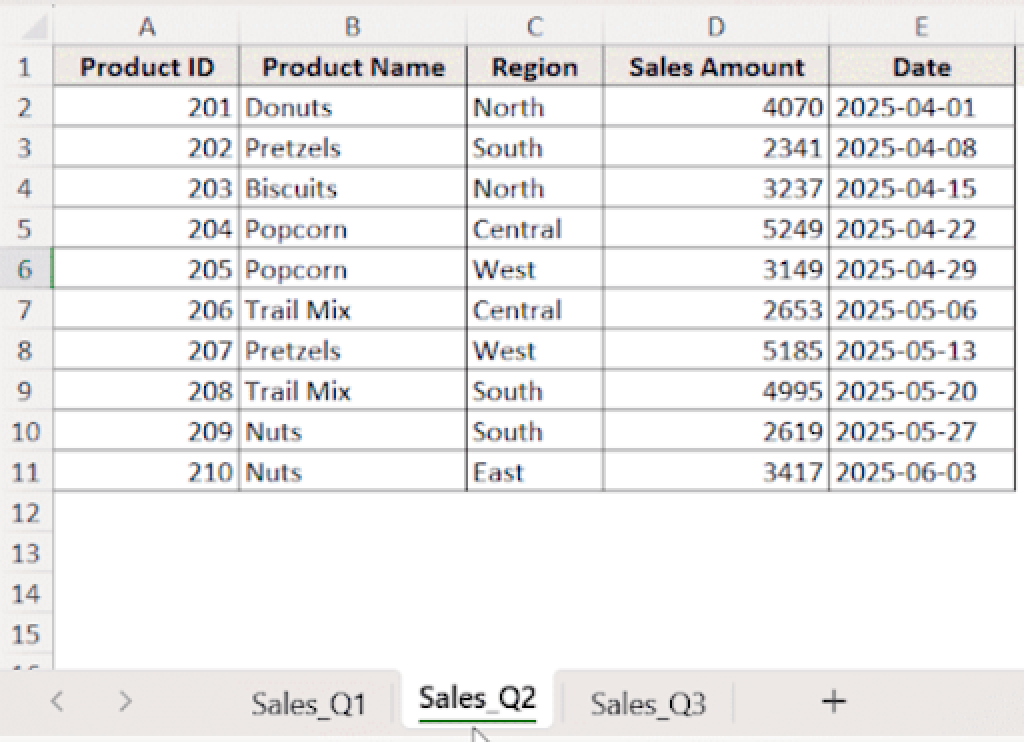Select the date 2025-06-03 cell
Viewport: 1024px width, 742px height.
click(x=921, y=471)
